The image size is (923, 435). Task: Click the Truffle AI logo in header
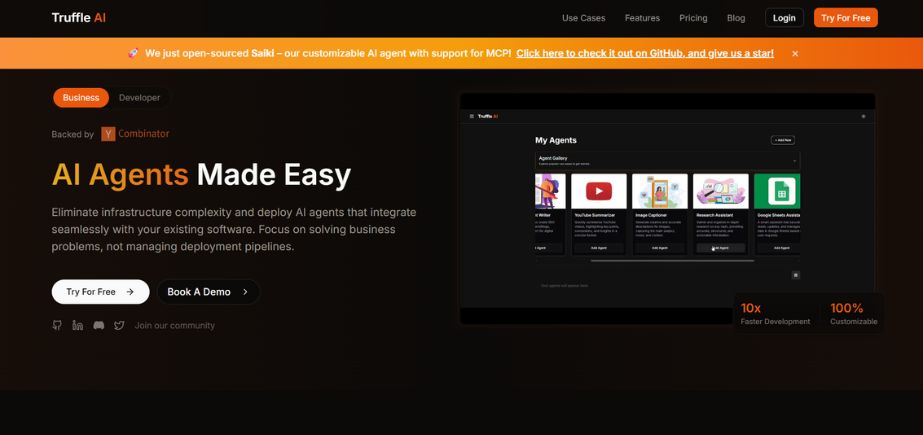point(79,17)
